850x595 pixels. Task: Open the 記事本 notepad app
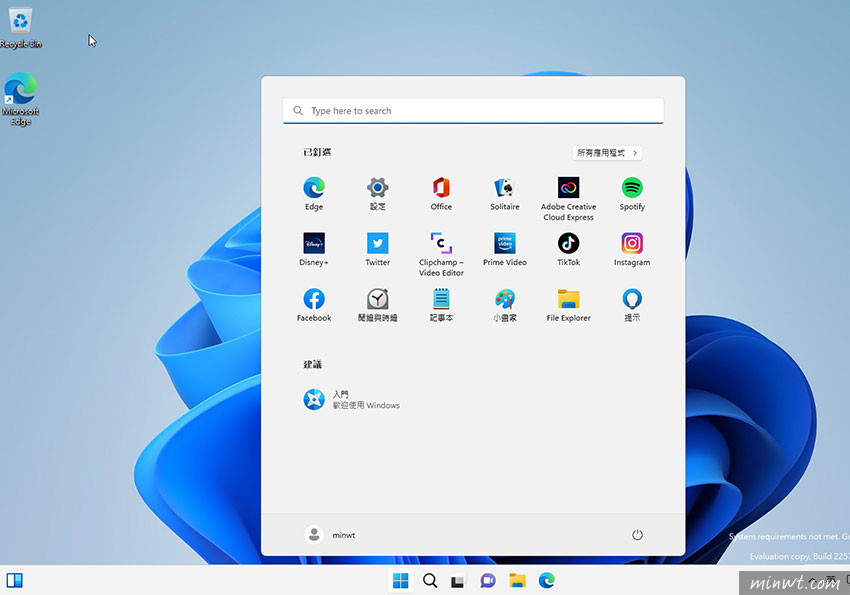[441, 305]
